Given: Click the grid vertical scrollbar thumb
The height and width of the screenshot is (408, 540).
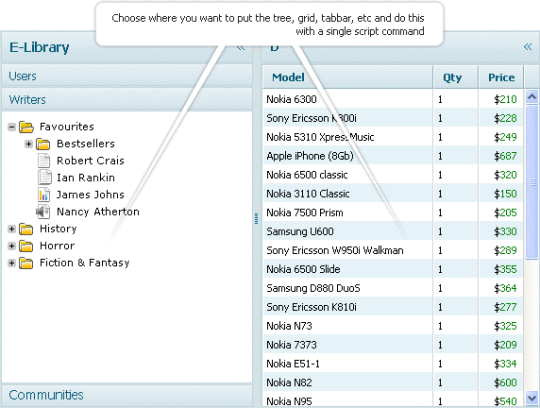Looking at the screenshot, I should click(532, 182).
